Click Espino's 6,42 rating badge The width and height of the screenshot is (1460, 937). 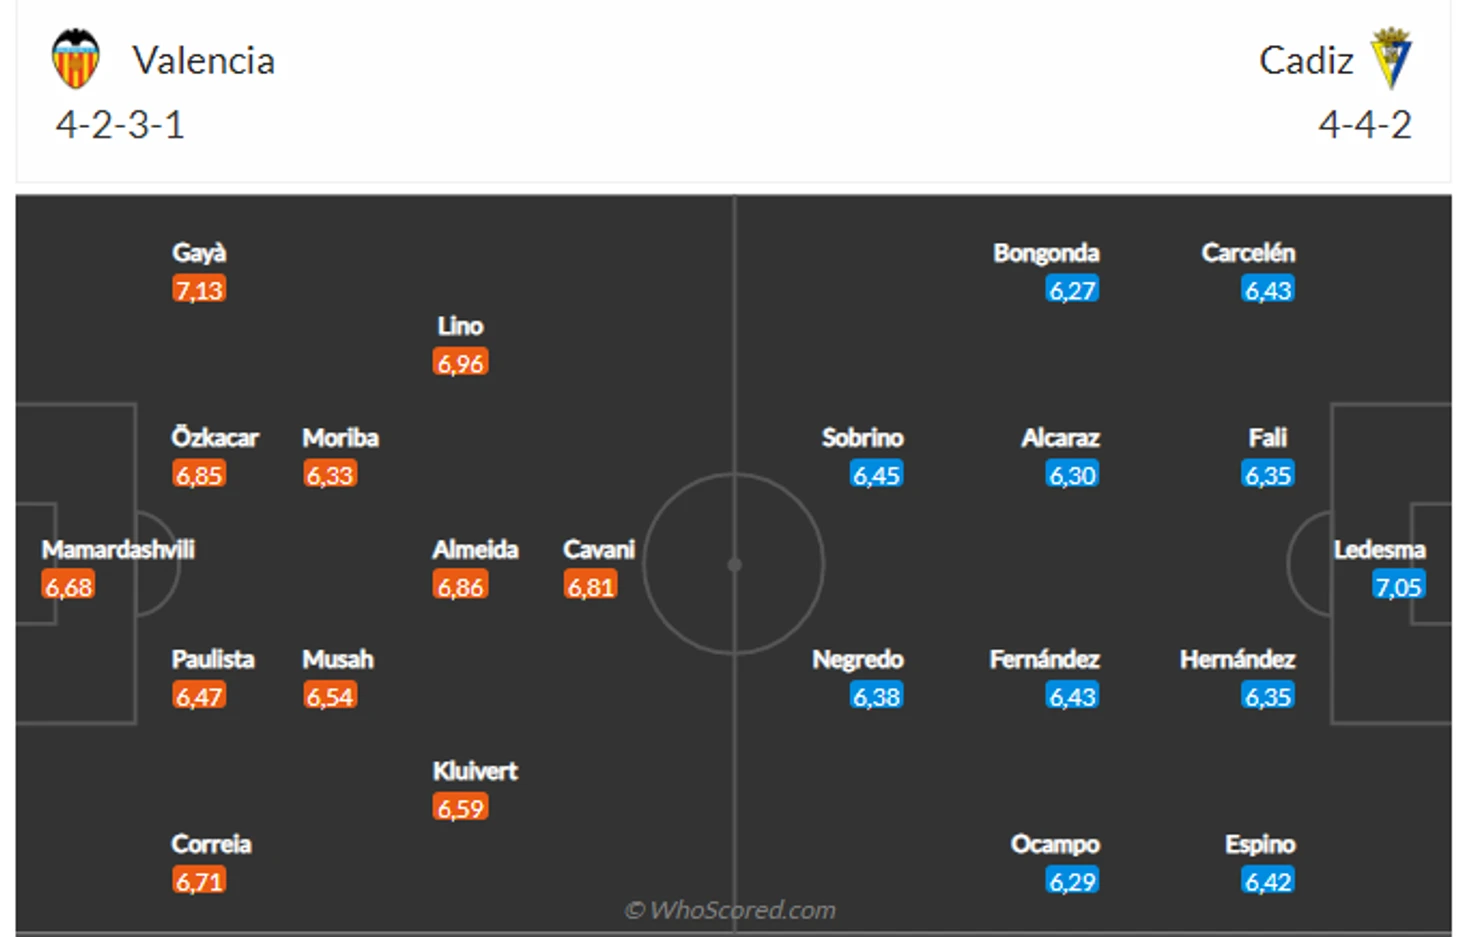(x=1268, y=881)
